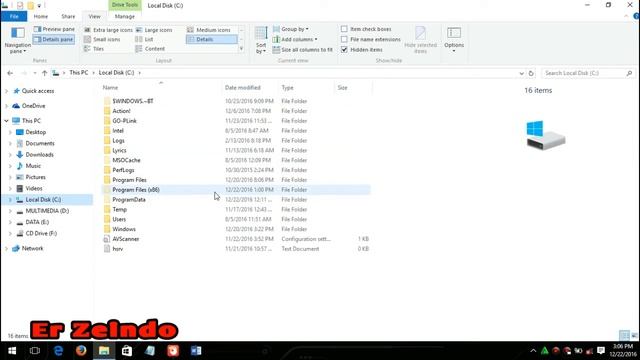Select the View tab

94,16
